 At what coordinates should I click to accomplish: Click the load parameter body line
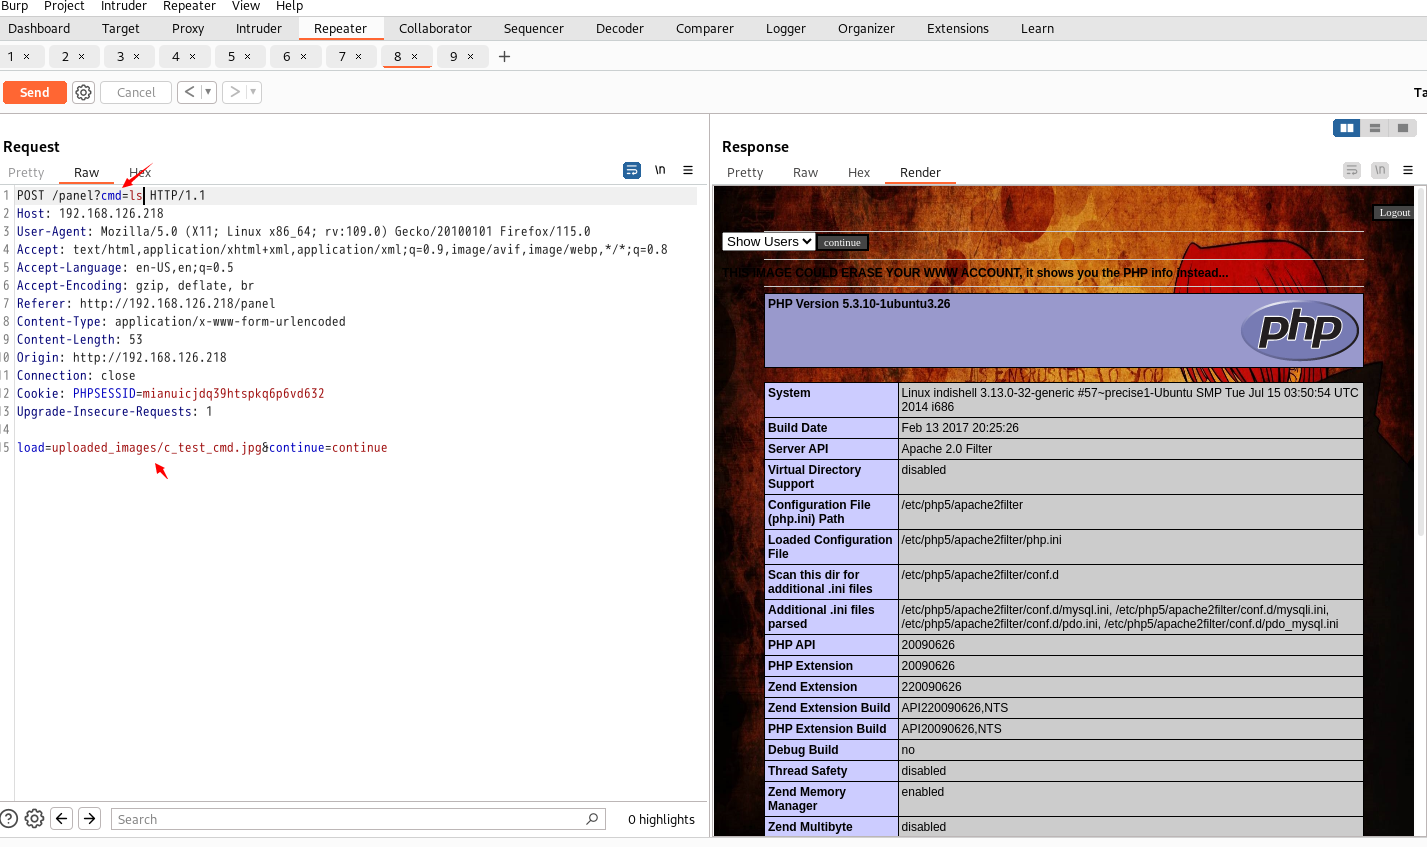(202, 447)
